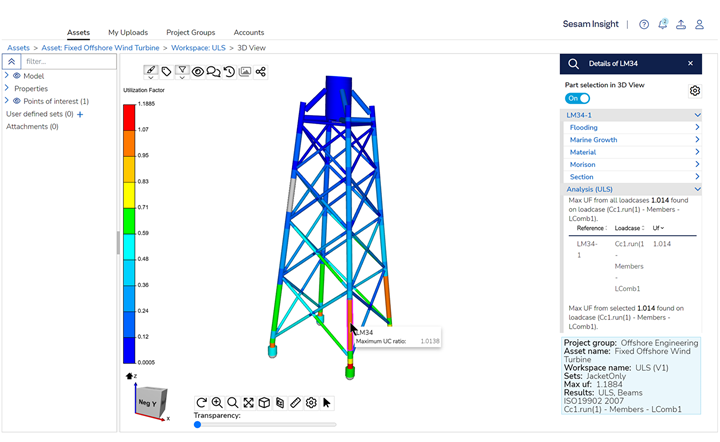Open the My Uploads tab
This screenshot has height=442, width=720.
(128, 33)
